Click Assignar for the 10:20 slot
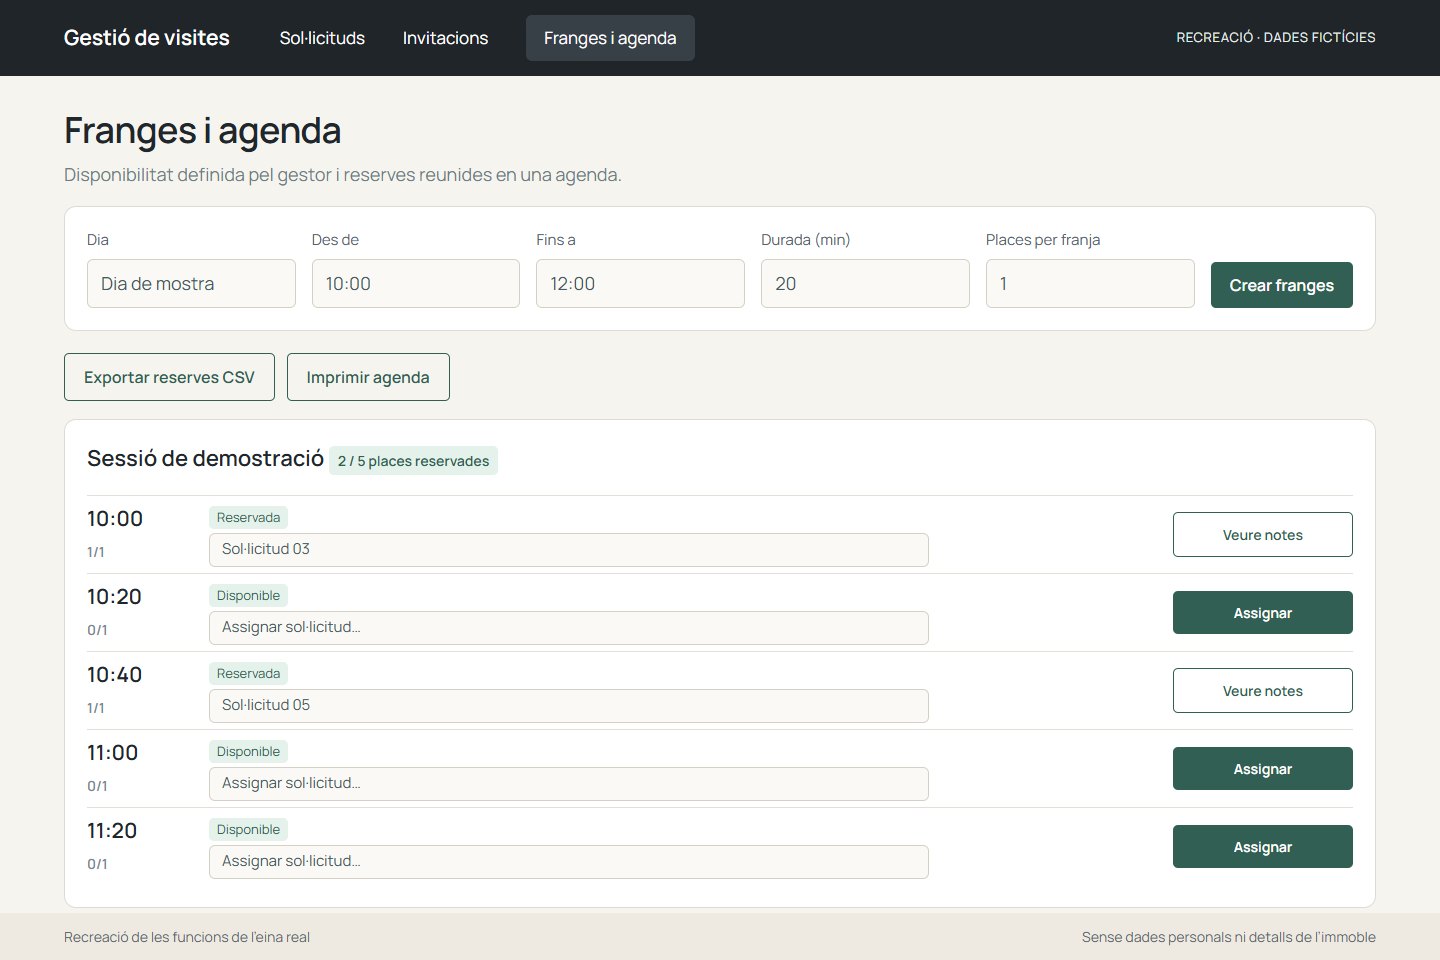1440x960 pixels. [1263, 613]
